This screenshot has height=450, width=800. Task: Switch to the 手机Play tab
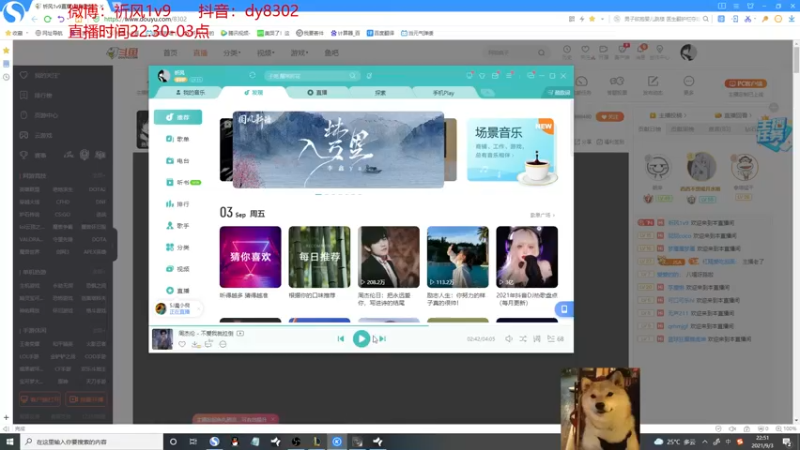point(443,92)
